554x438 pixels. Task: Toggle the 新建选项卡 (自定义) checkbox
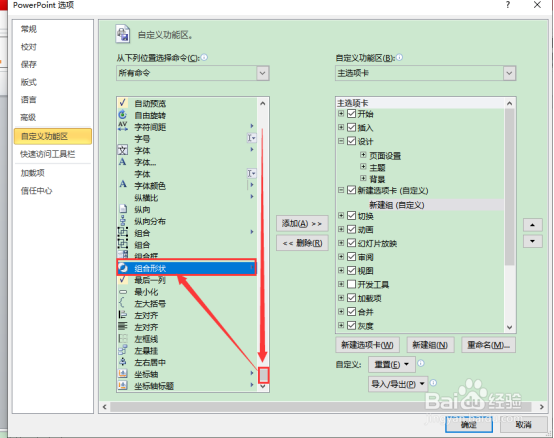351,190
